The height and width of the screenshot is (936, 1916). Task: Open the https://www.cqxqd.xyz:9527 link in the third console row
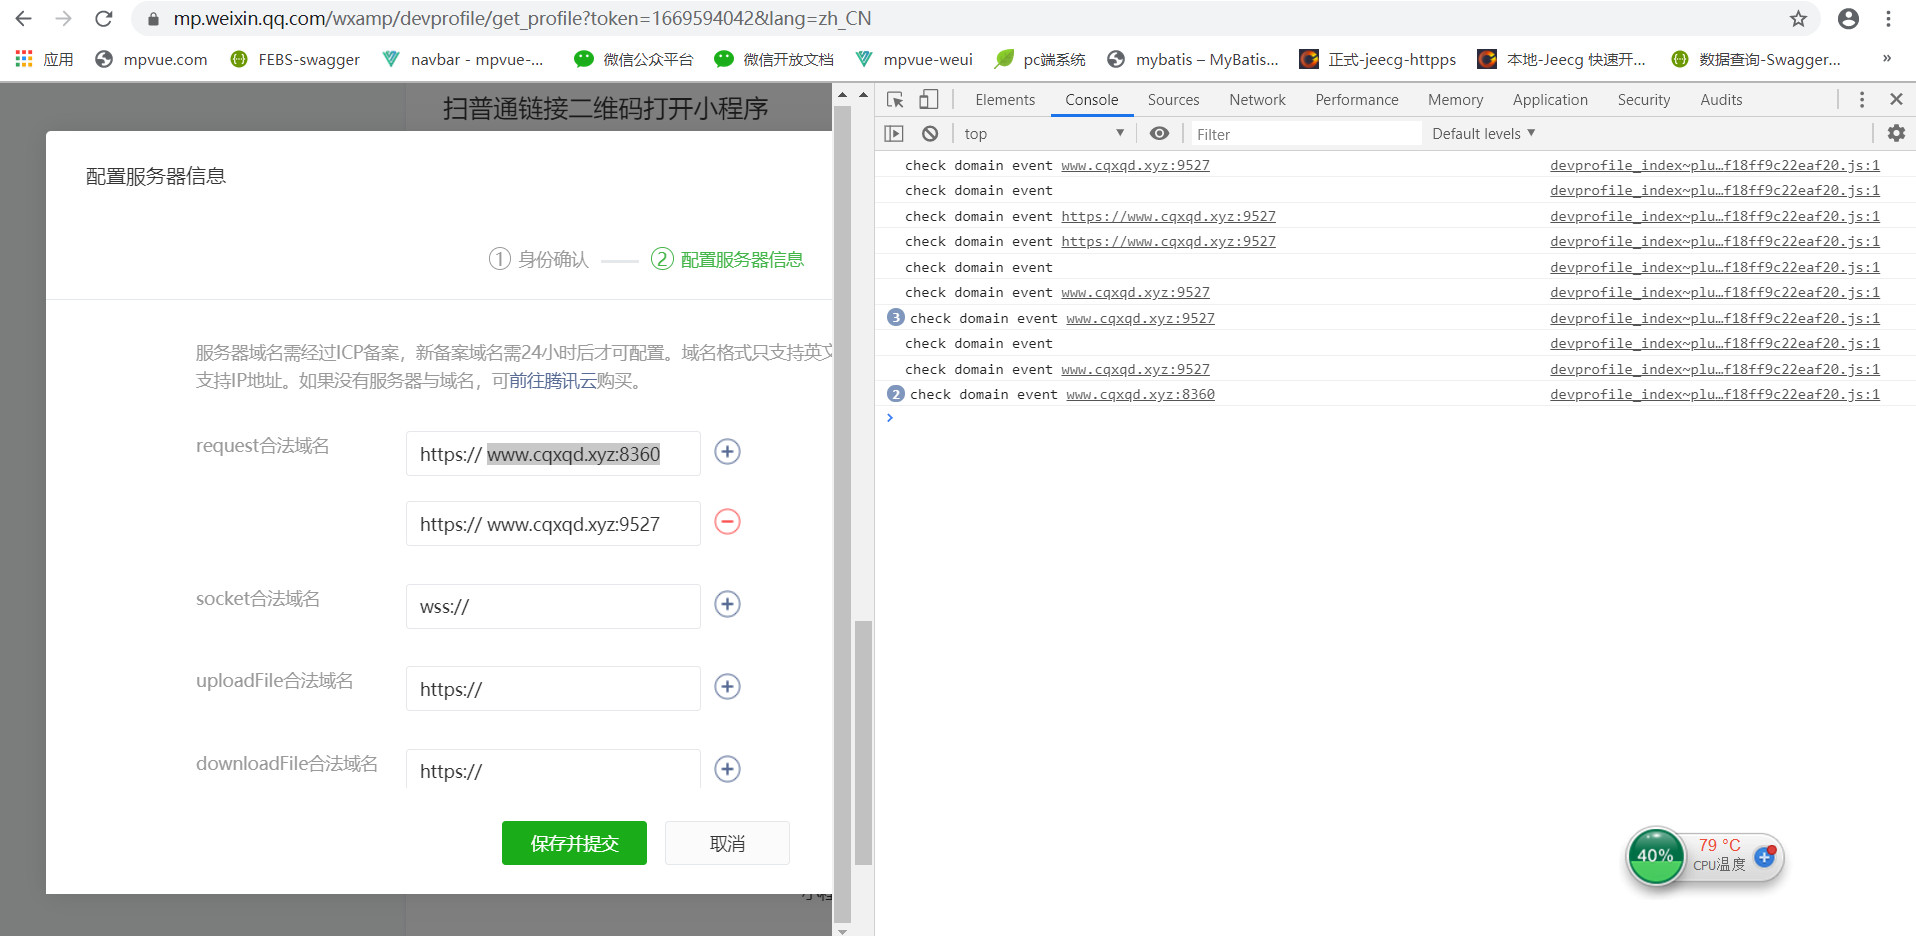(1168, 216)
